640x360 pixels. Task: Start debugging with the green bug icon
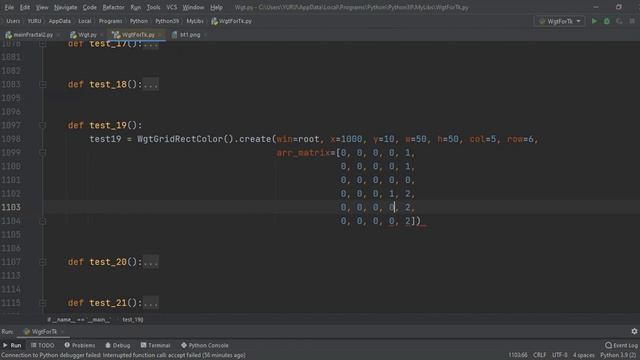coord(607,21)
